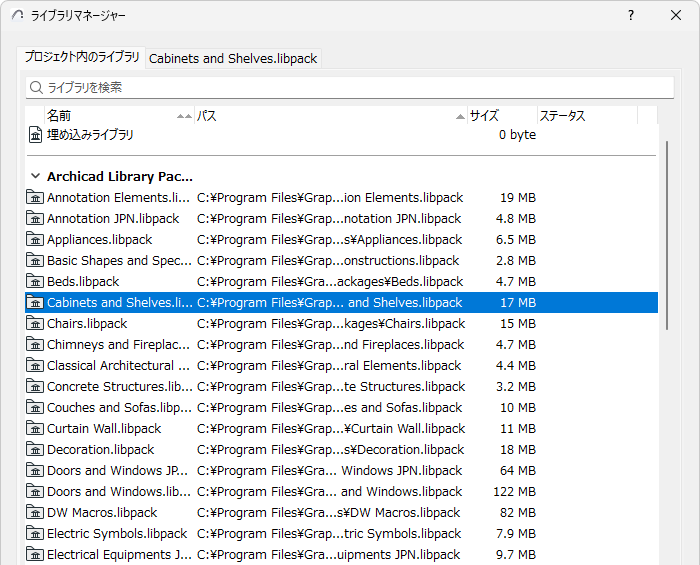
Task: Select the 埋め込みライブラリ row name
Action: [90, 135]
